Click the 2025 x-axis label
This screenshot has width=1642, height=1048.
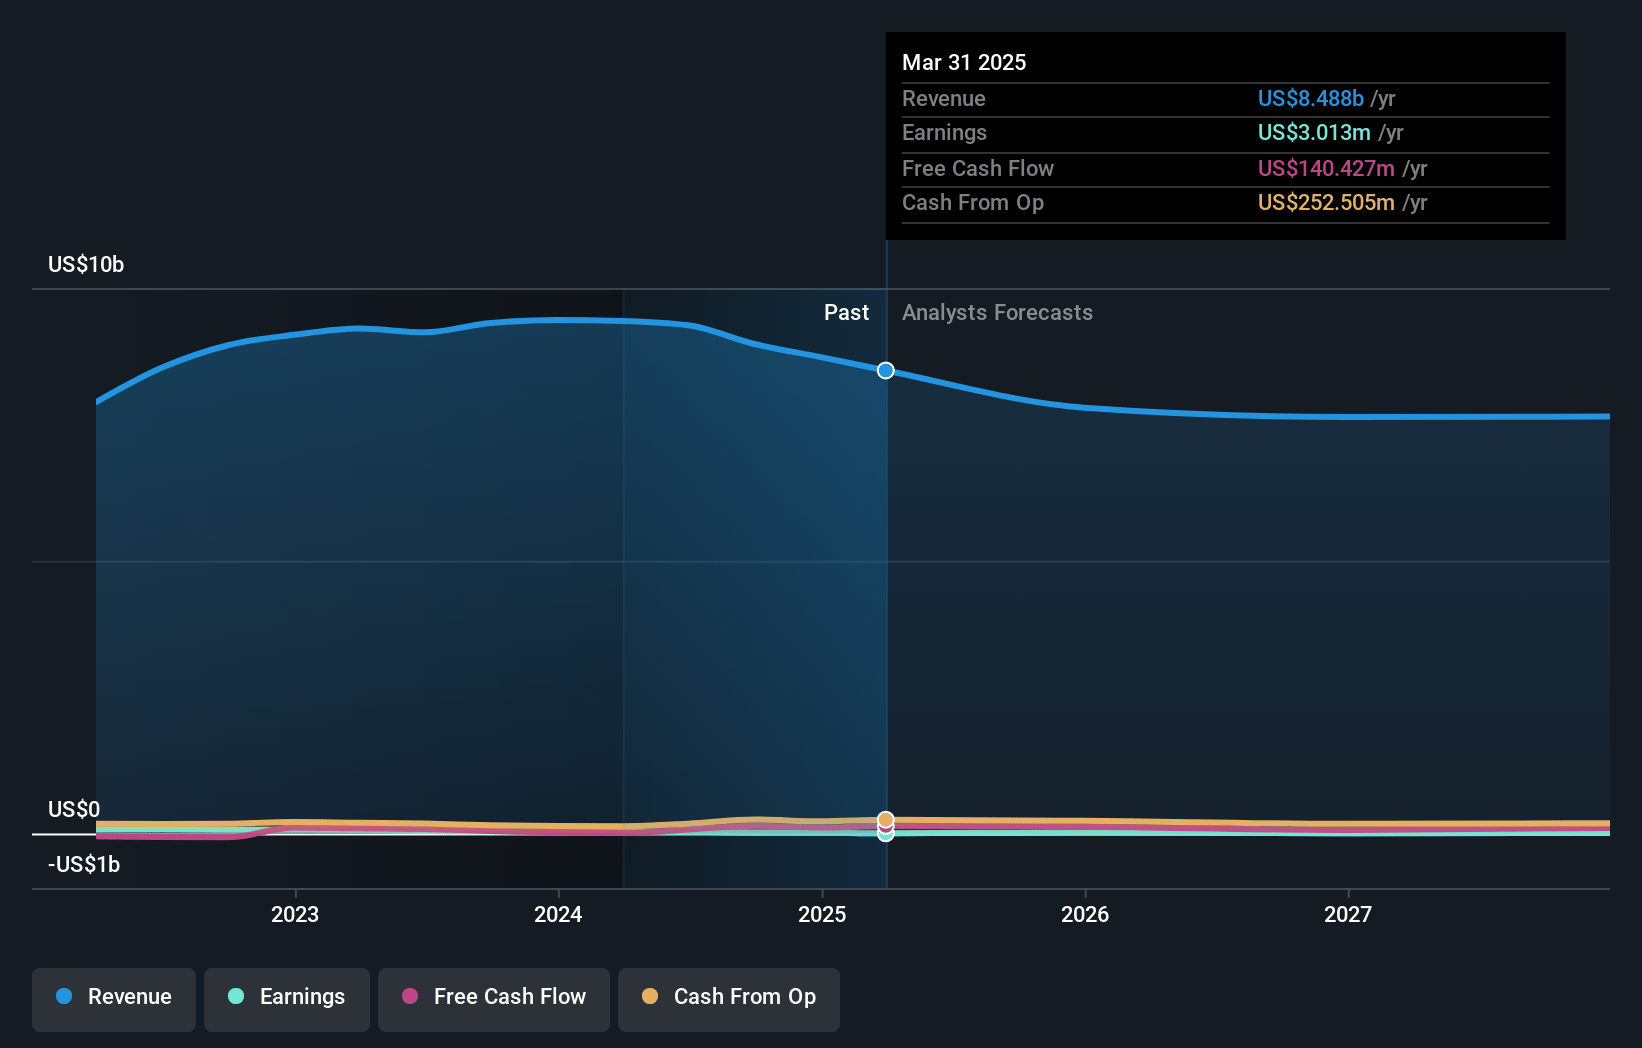click(x=822, y=914)
